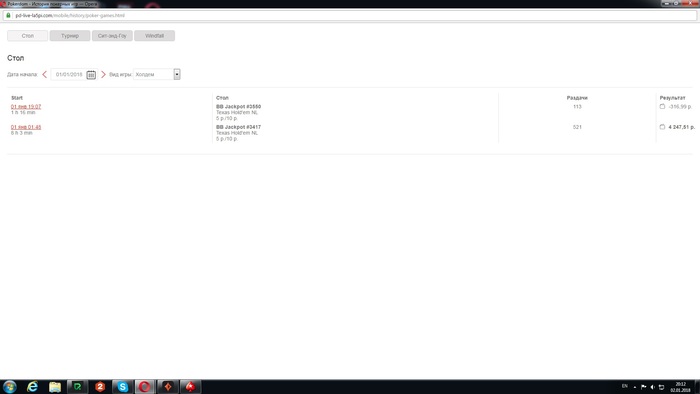Click the volume speaker tray icon
Screen dimensions: 700x394
click(652, 387)
